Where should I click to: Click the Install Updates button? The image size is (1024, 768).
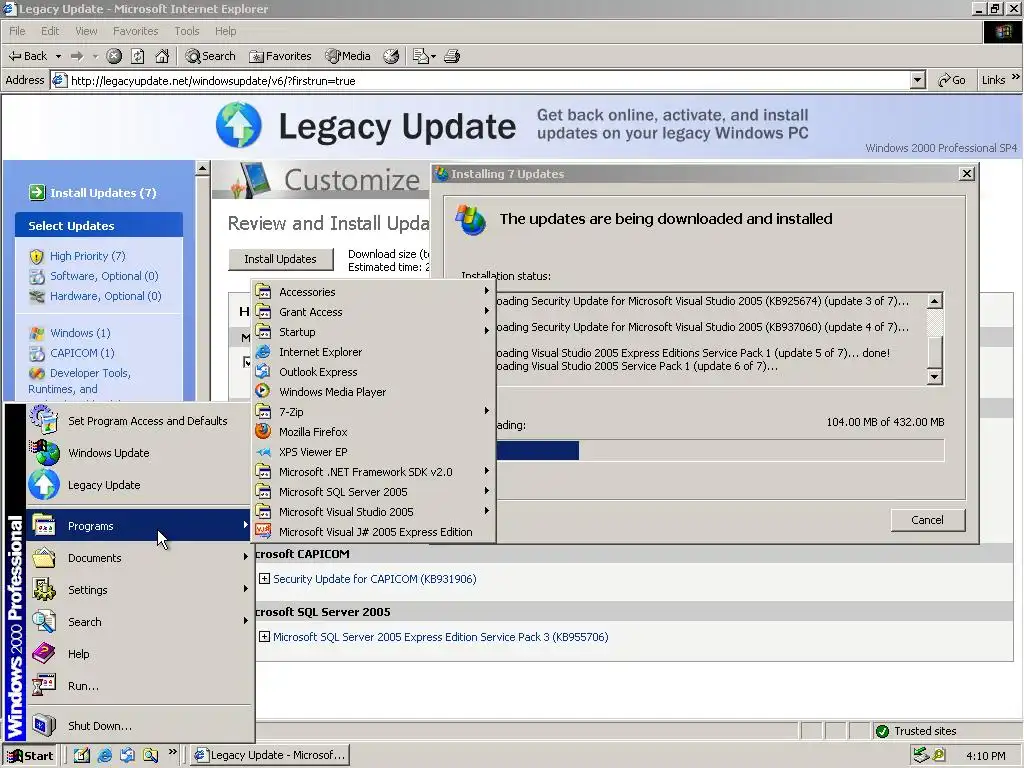[x=280, y=259]
